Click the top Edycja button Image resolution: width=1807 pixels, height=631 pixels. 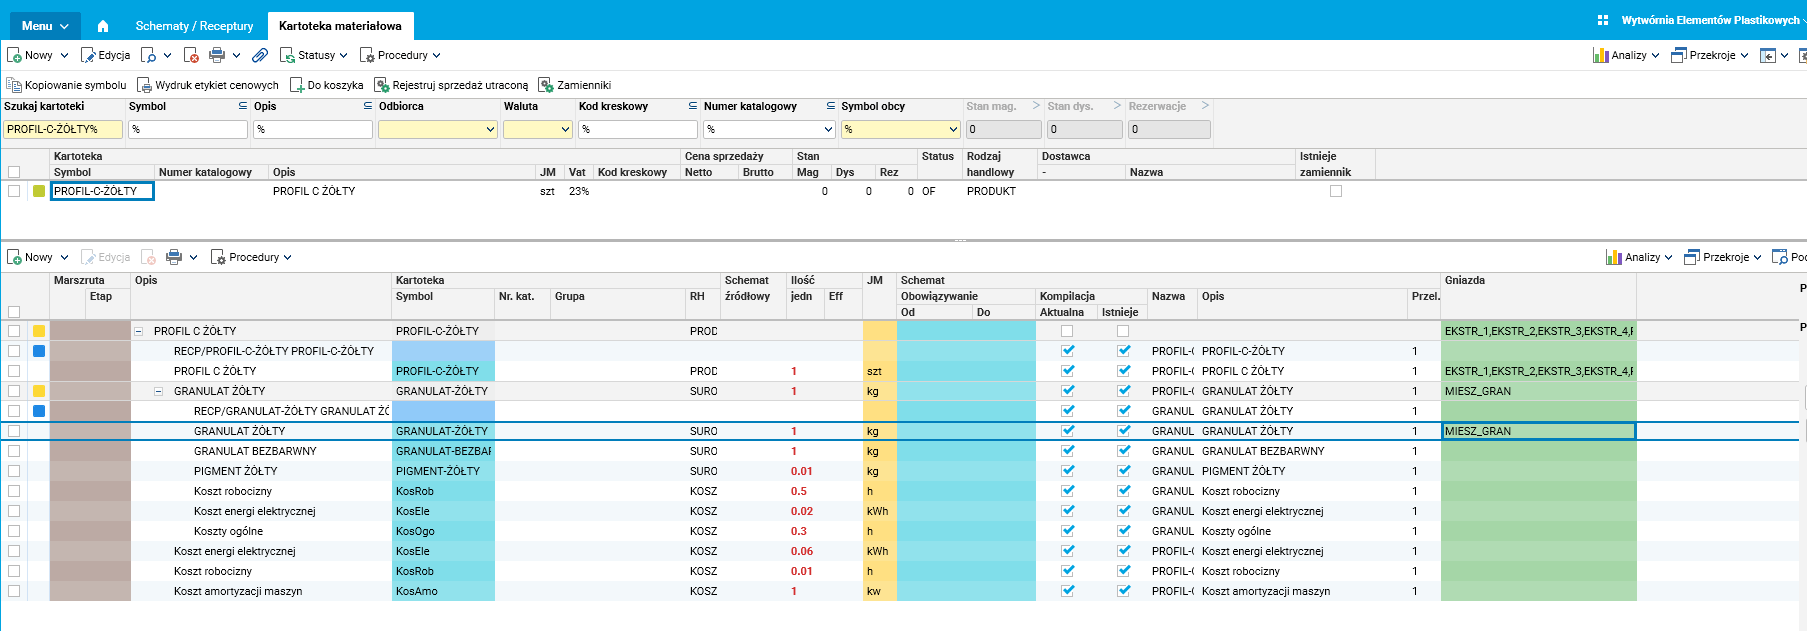[105, 56]
